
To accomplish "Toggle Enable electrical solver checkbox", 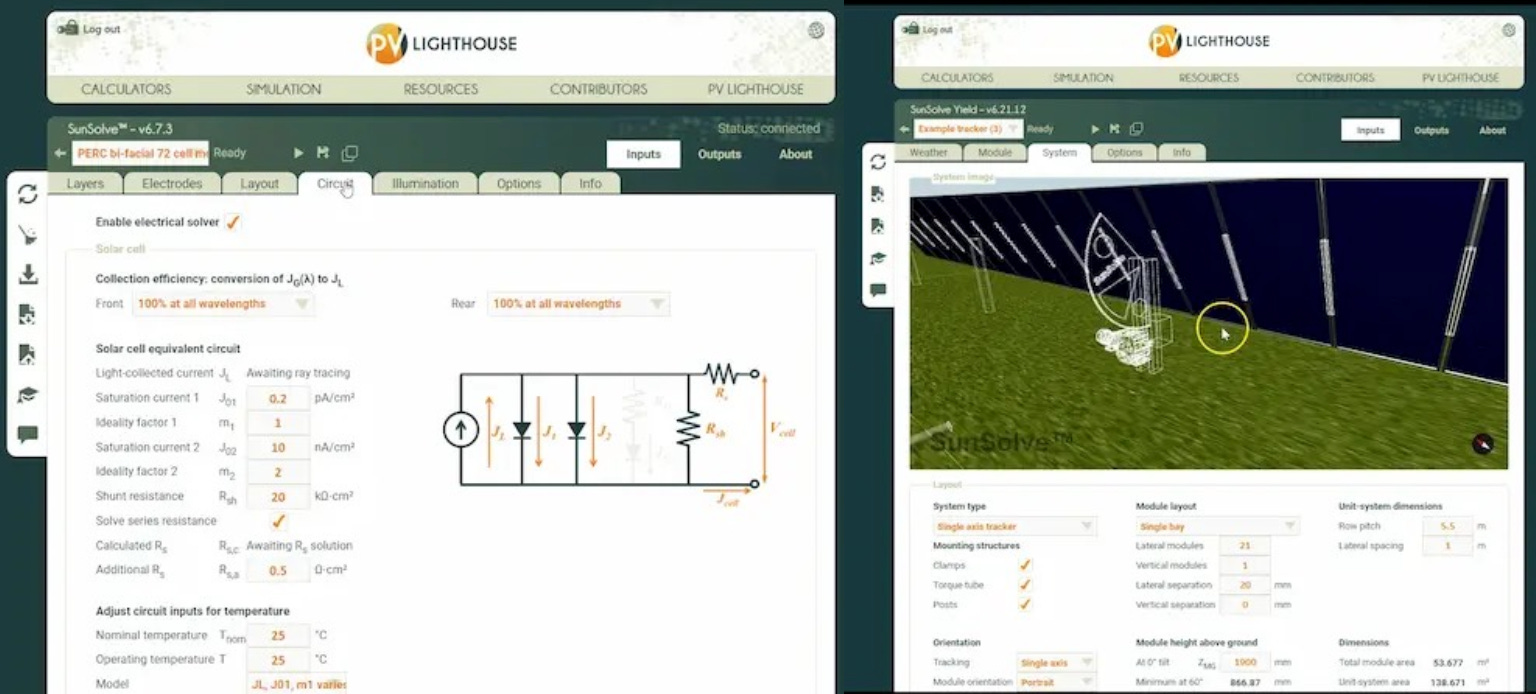I will (232, 222).
